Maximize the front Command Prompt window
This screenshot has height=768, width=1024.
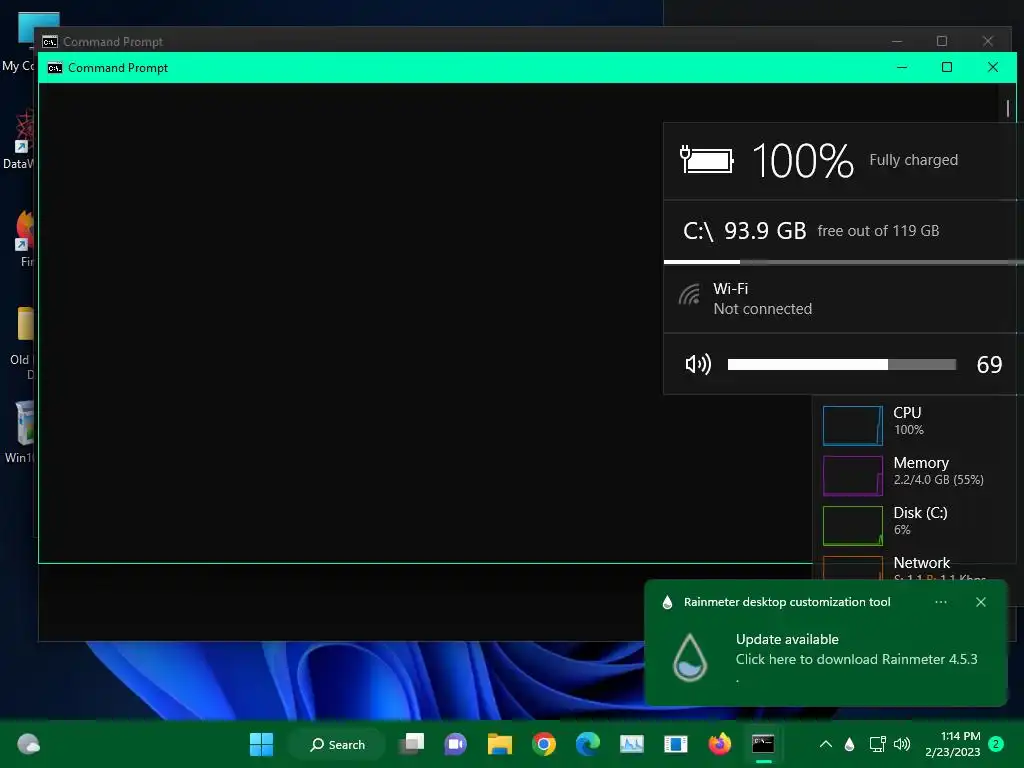[x=946, y=67]
